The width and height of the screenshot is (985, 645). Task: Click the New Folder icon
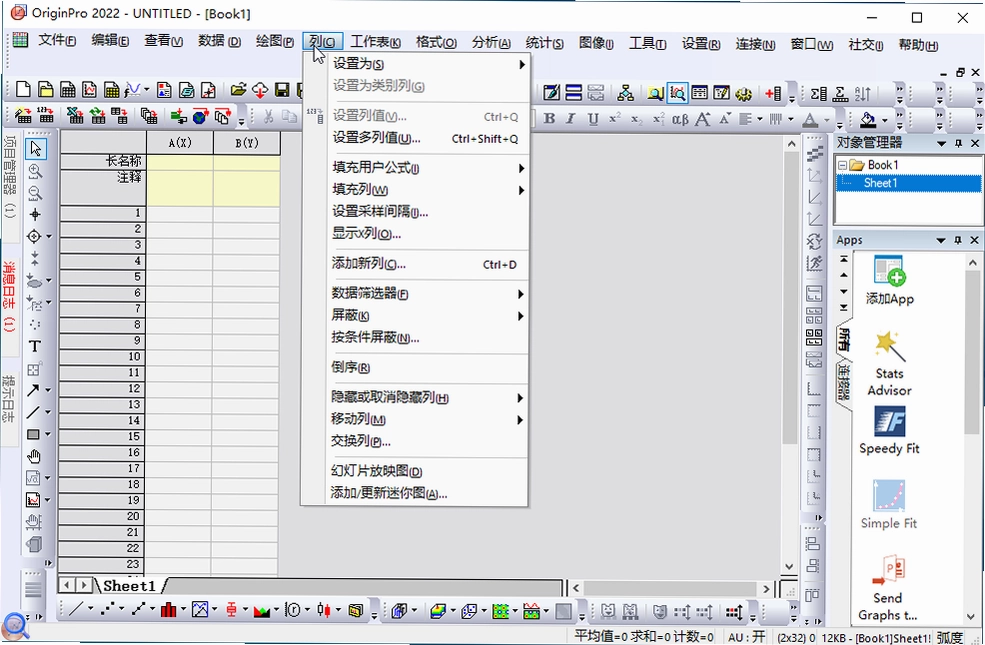coord(45,90)
